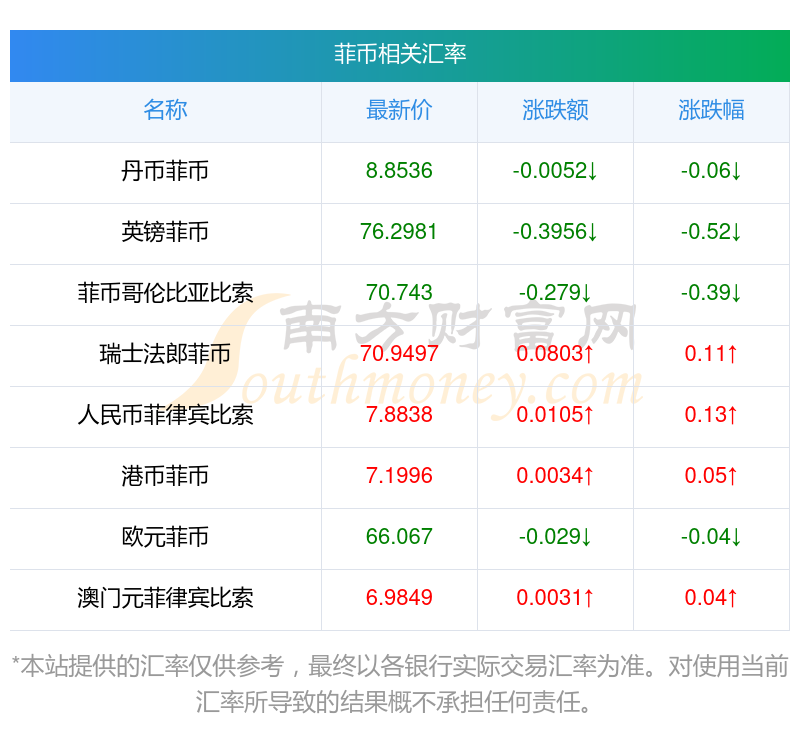Viewport: 800px width, 733px height.
Task: Click the 港币菲币 row name
Action: (165, 476)
